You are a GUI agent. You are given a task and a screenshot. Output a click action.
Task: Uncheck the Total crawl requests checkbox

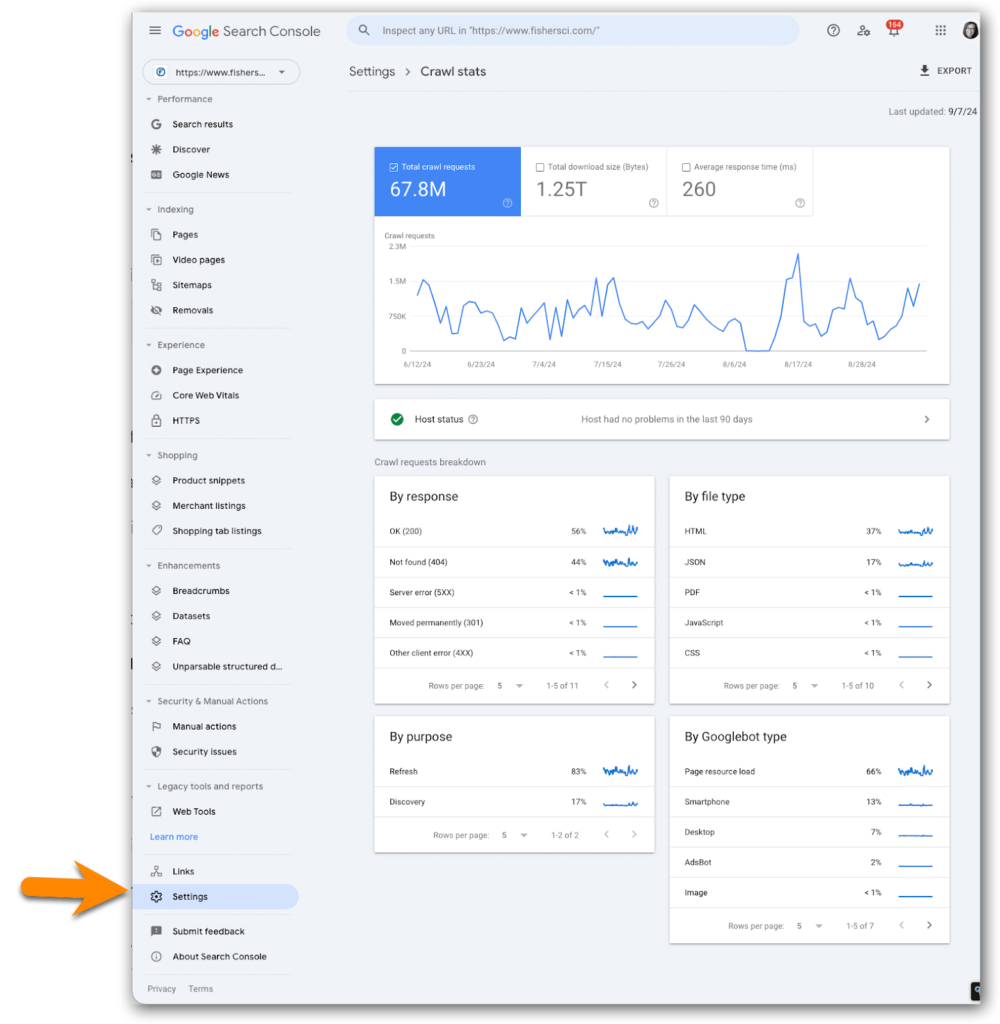[393, 167]
